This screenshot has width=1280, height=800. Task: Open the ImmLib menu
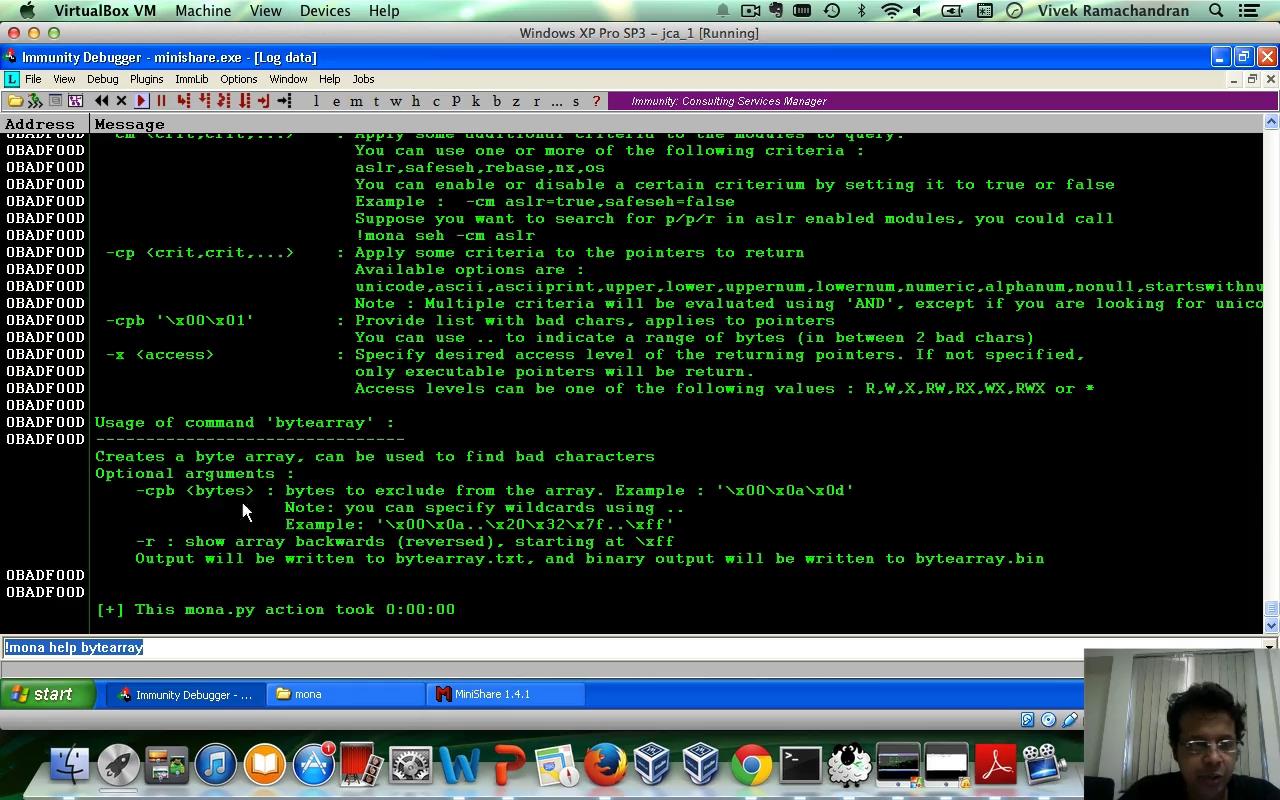coord(191,79)
